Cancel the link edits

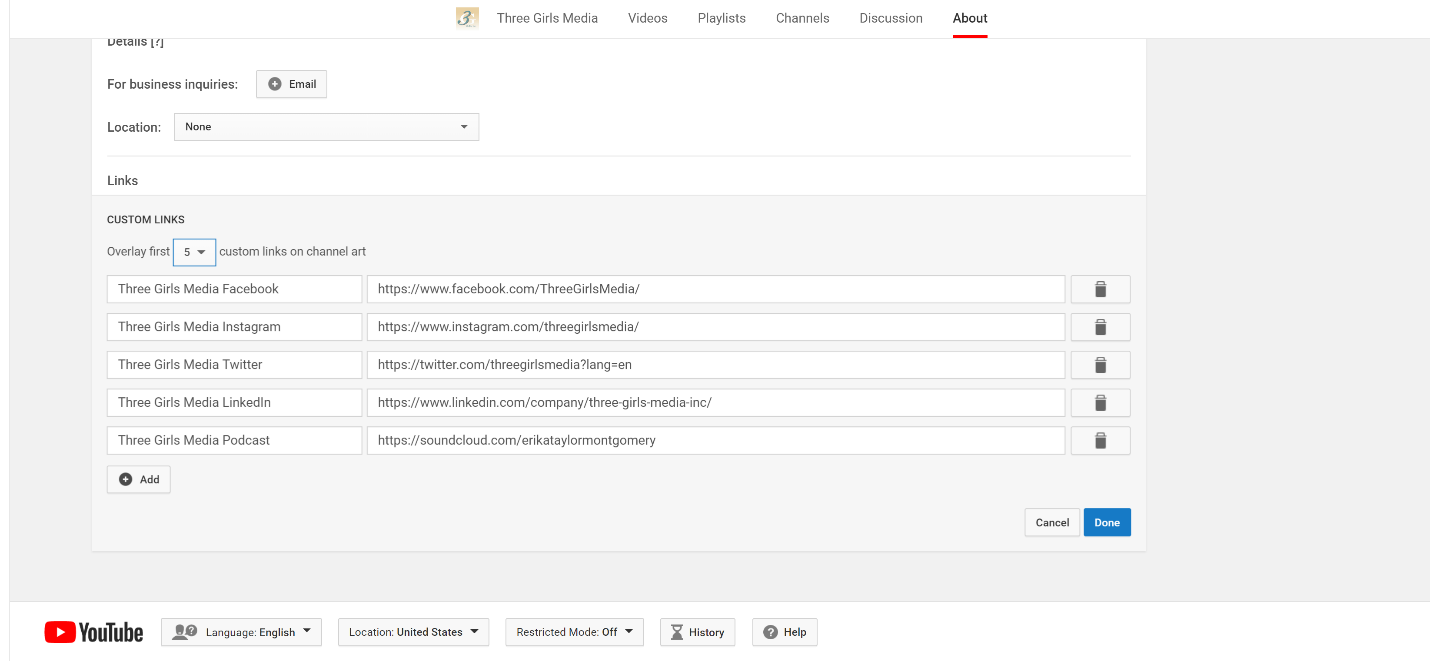(1052, 522)
